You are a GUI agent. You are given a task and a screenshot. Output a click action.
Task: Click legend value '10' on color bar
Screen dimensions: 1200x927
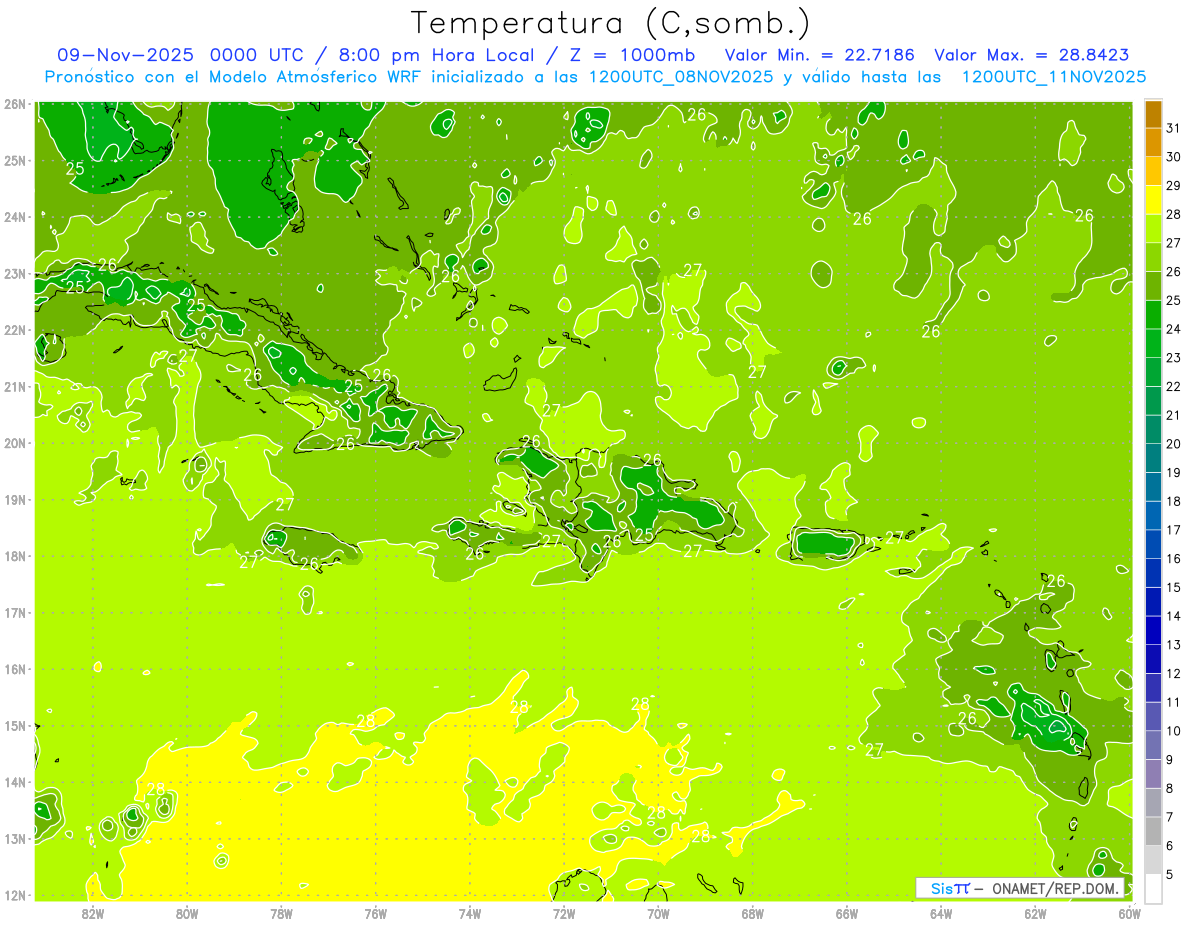[x=1173, y=731]
